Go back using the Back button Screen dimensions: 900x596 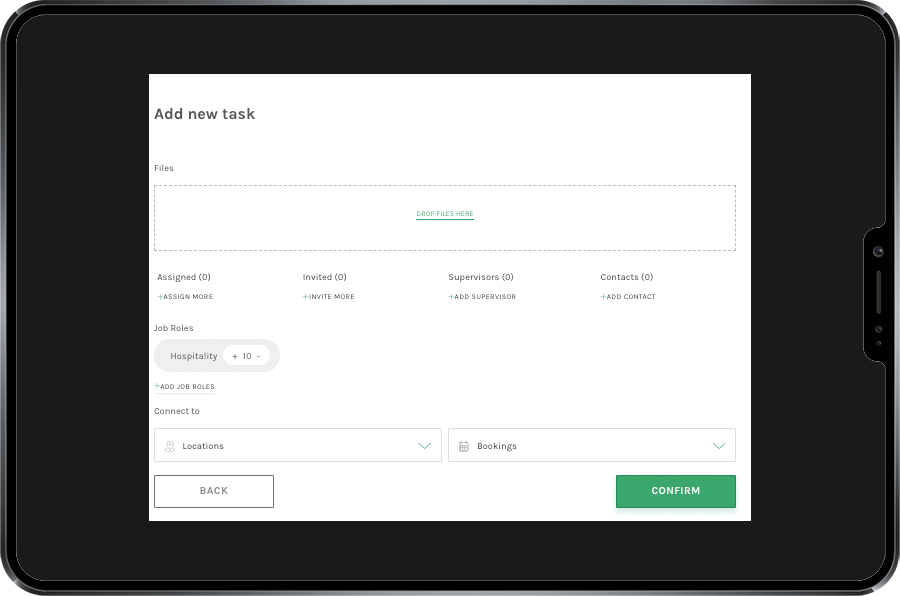[x=214, y=491]
